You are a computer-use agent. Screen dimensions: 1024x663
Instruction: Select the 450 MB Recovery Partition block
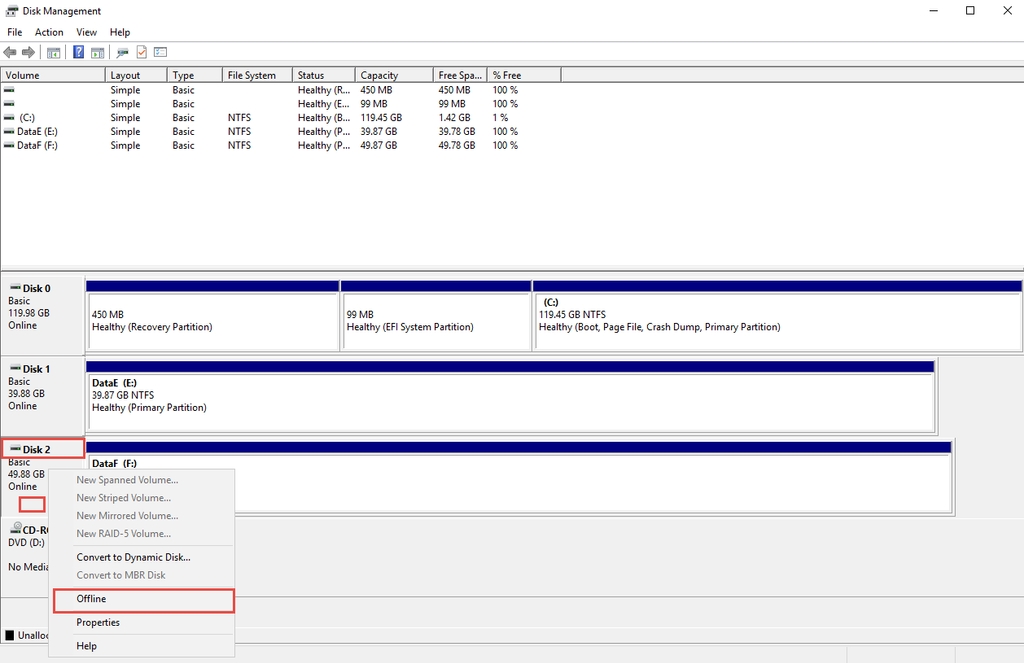tap(212, 320)
